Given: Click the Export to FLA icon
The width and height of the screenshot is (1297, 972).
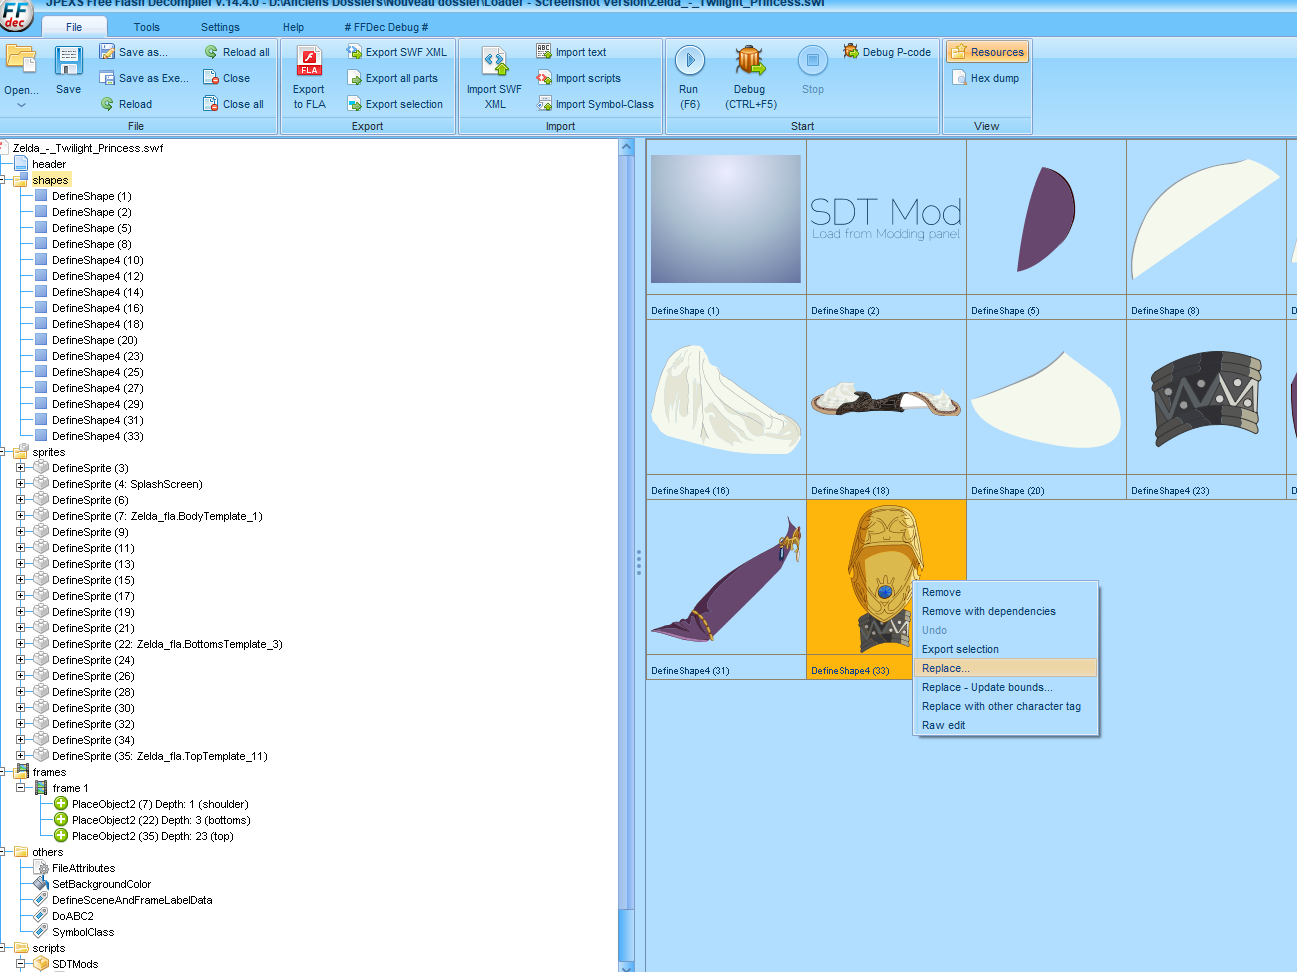Looking at the screenshot, I should tap(309, 62).
